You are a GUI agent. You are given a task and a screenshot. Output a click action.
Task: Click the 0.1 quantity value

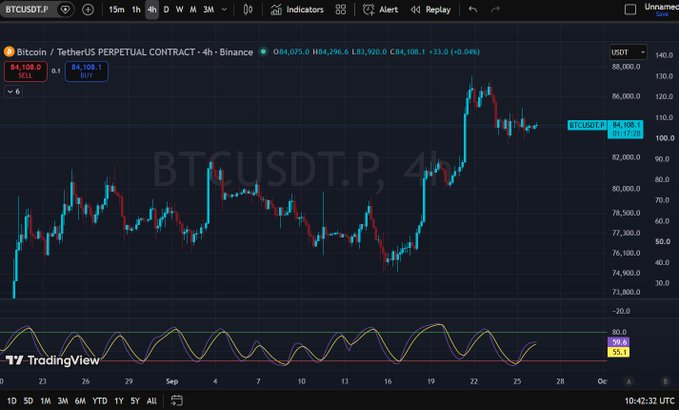56,71
